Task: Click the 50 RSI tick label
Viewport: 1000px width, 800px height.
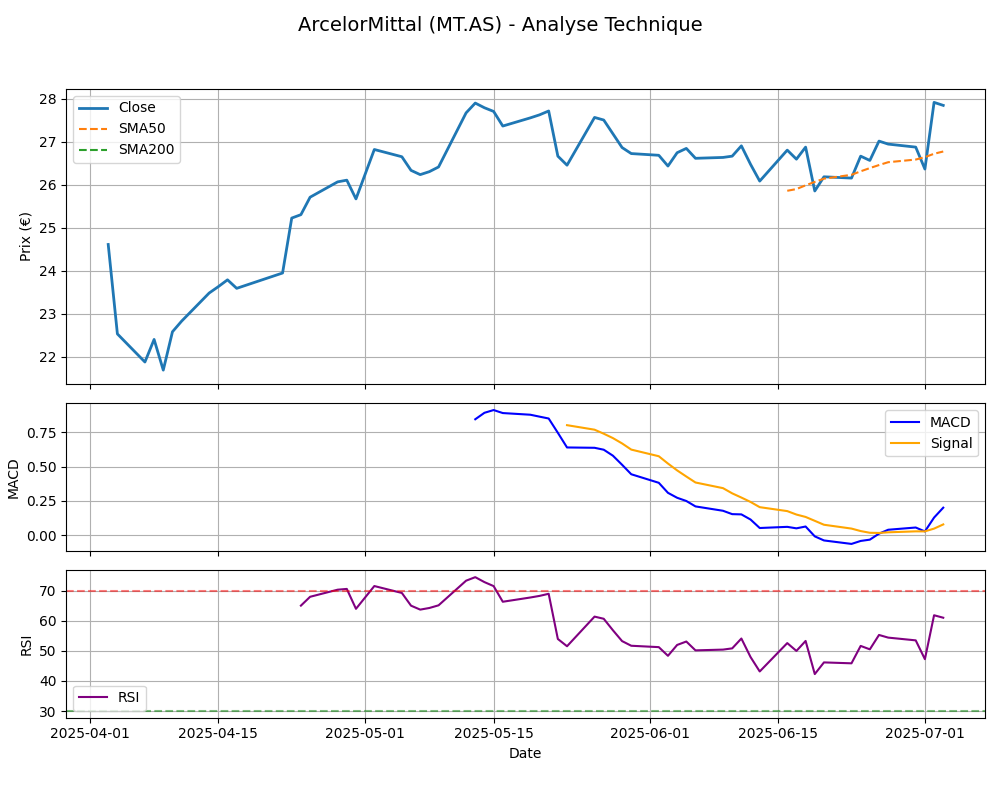Action: [48, 652]
